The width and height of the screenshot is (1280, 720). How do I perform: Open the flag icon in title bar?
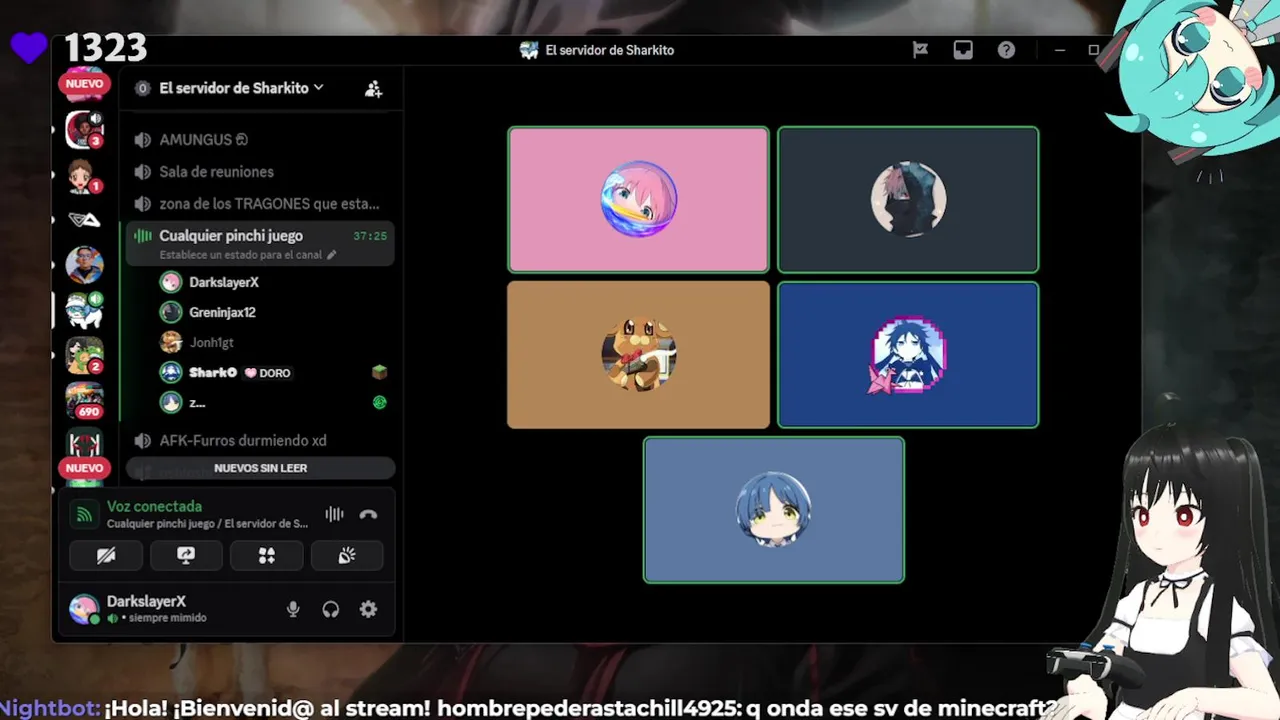click(920, 50)
